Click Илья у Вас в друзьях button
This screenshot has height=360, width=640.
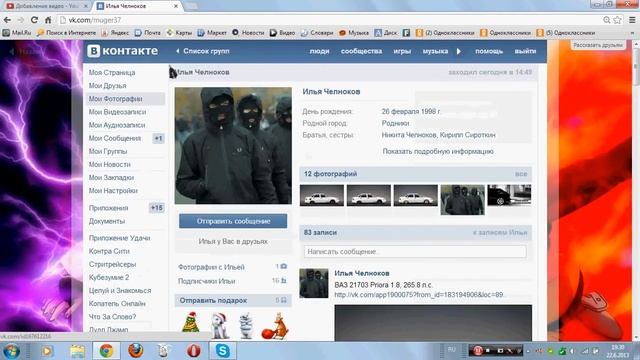point(233,242)
